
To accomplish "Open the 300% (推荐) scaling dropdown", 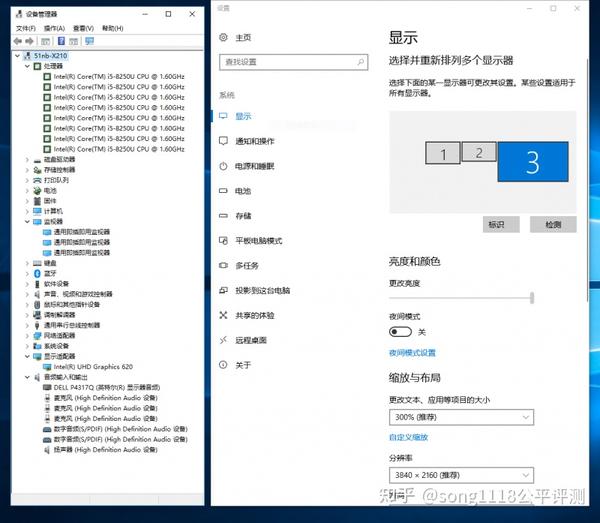I will point(461,417).
